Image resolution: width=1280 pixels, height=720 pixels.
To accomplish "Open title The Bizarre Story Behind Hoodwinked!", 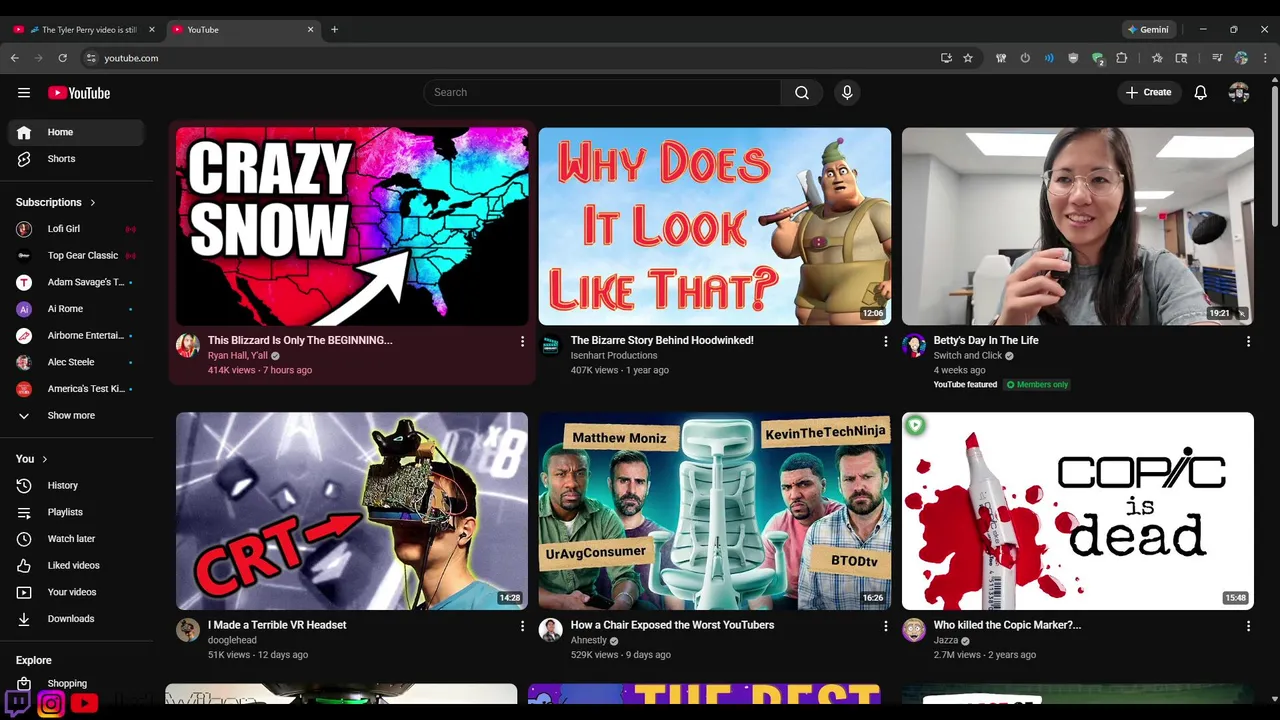I will (x=662, y=340).
